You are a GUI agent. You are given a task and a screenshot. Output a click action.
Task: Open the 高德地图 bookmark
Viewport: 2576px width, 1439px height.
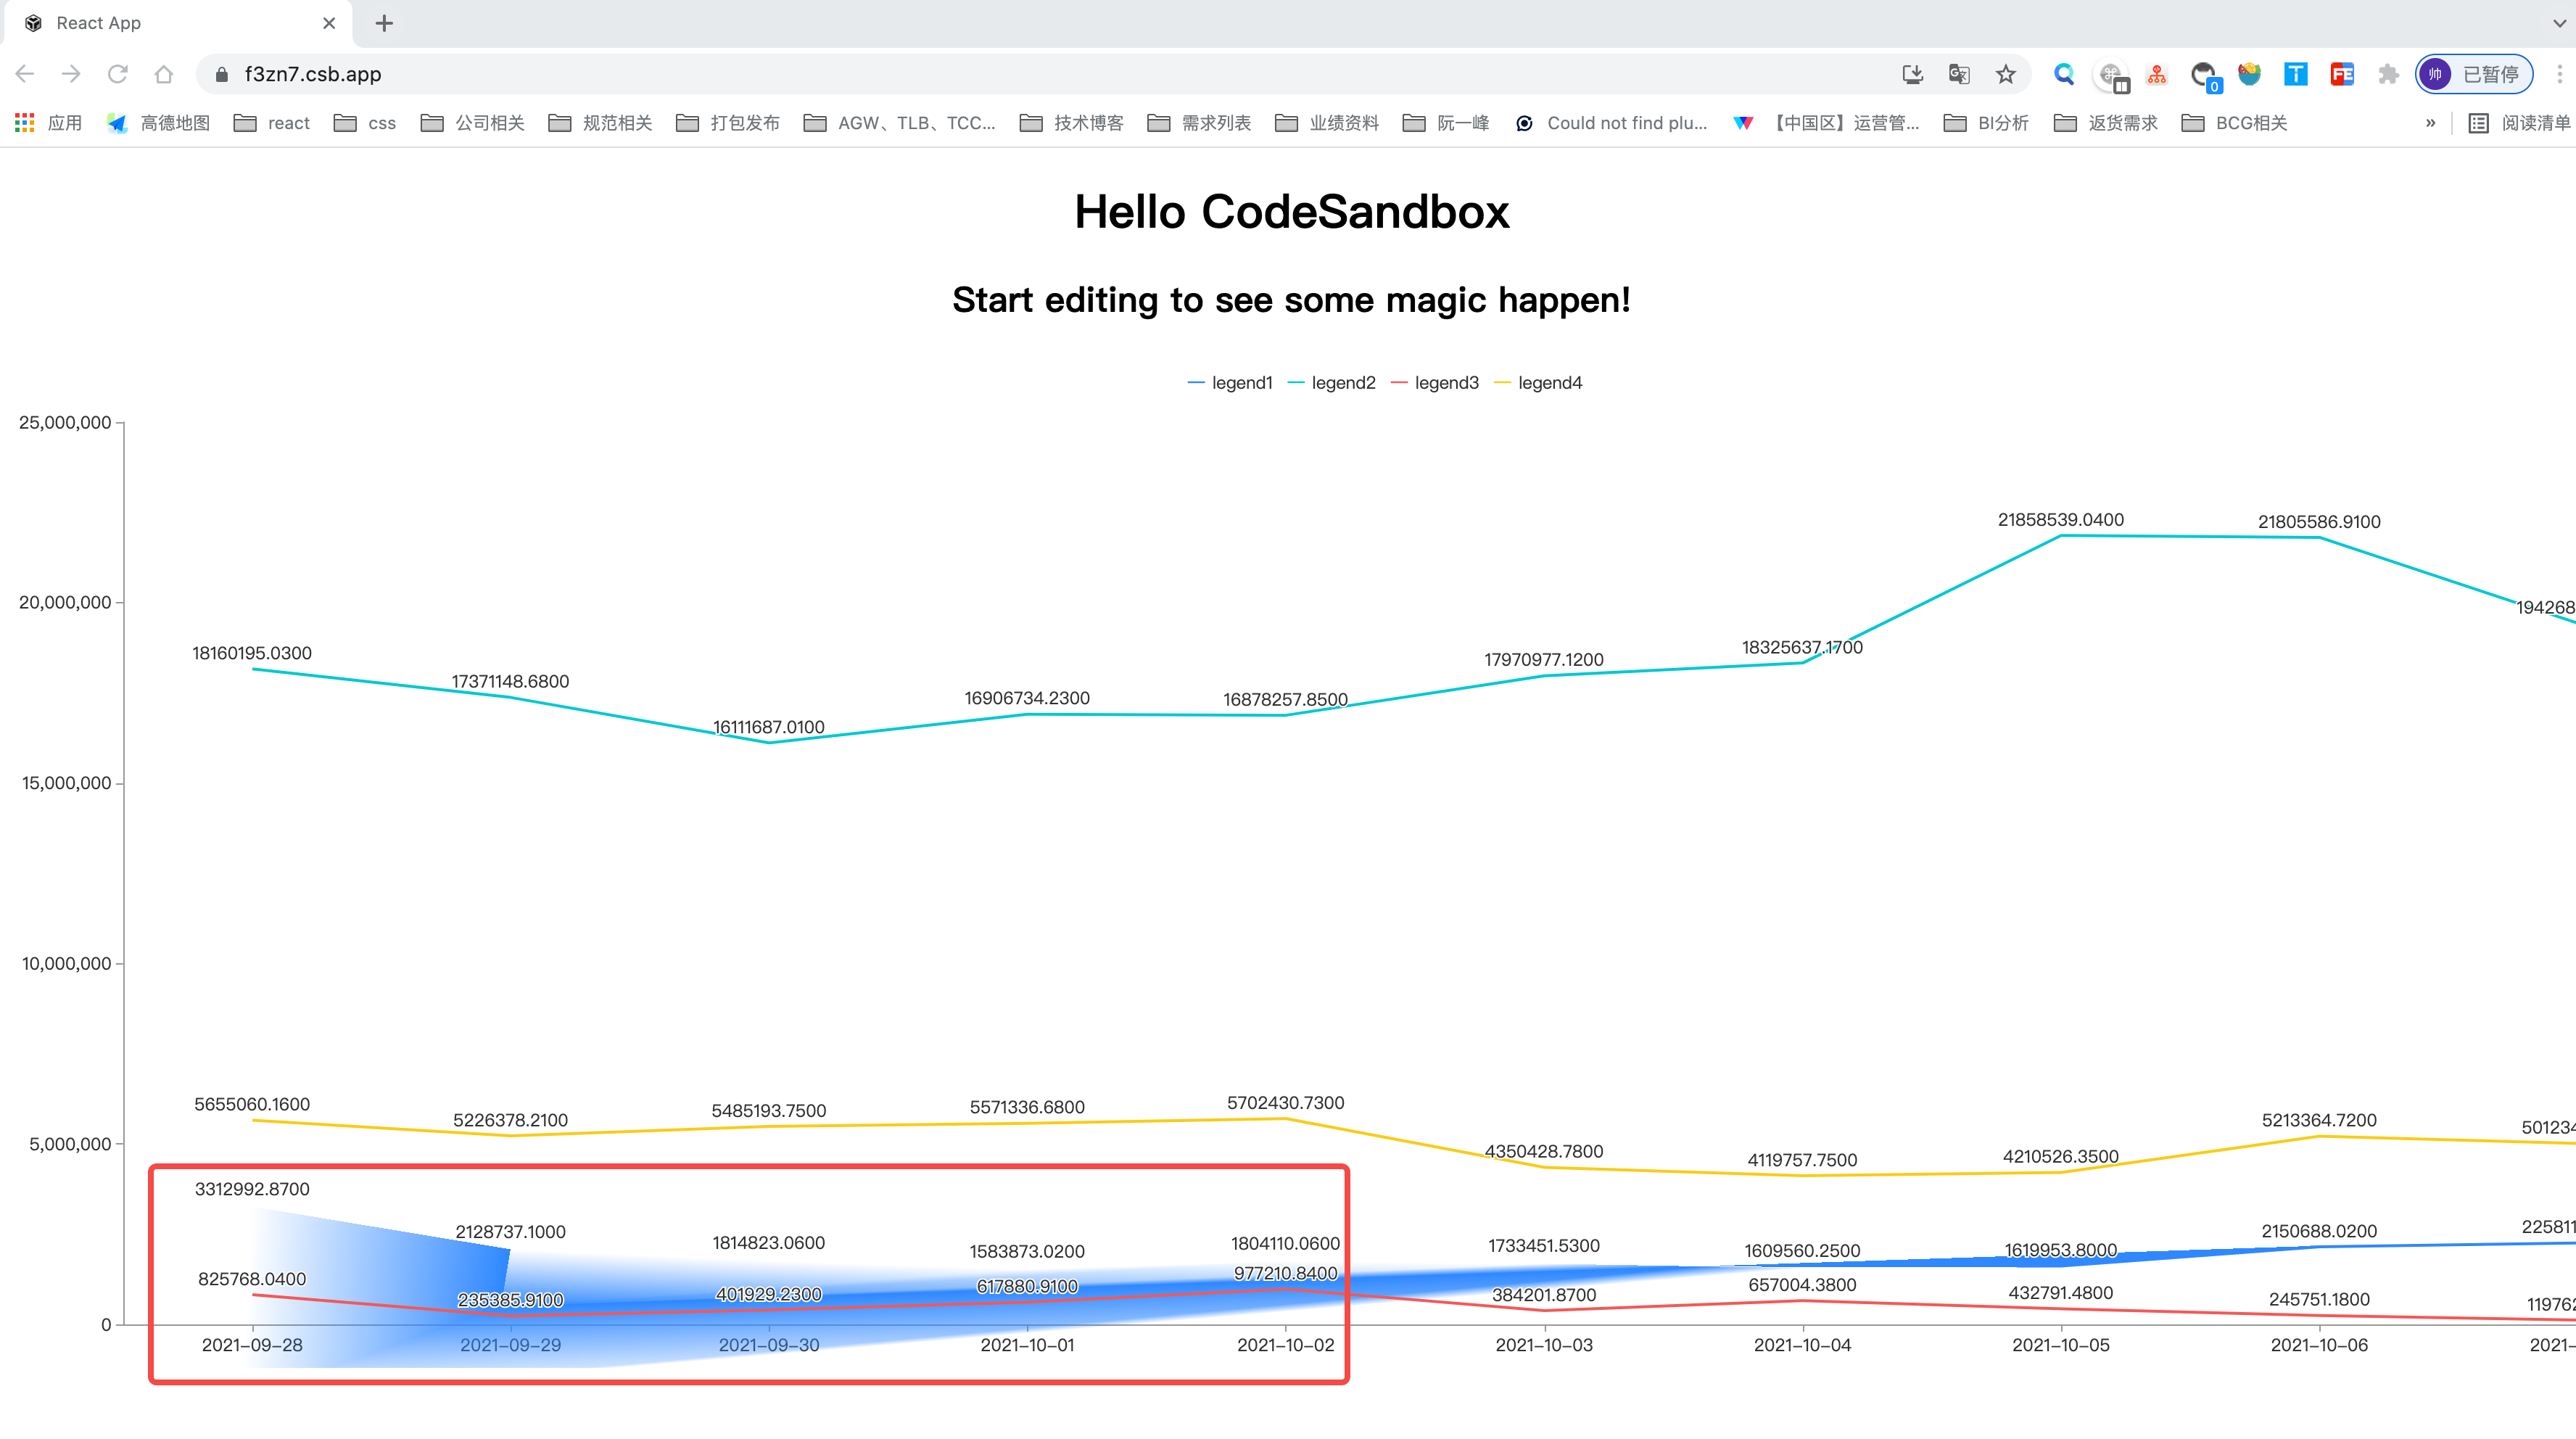click(x=158, y=123)
